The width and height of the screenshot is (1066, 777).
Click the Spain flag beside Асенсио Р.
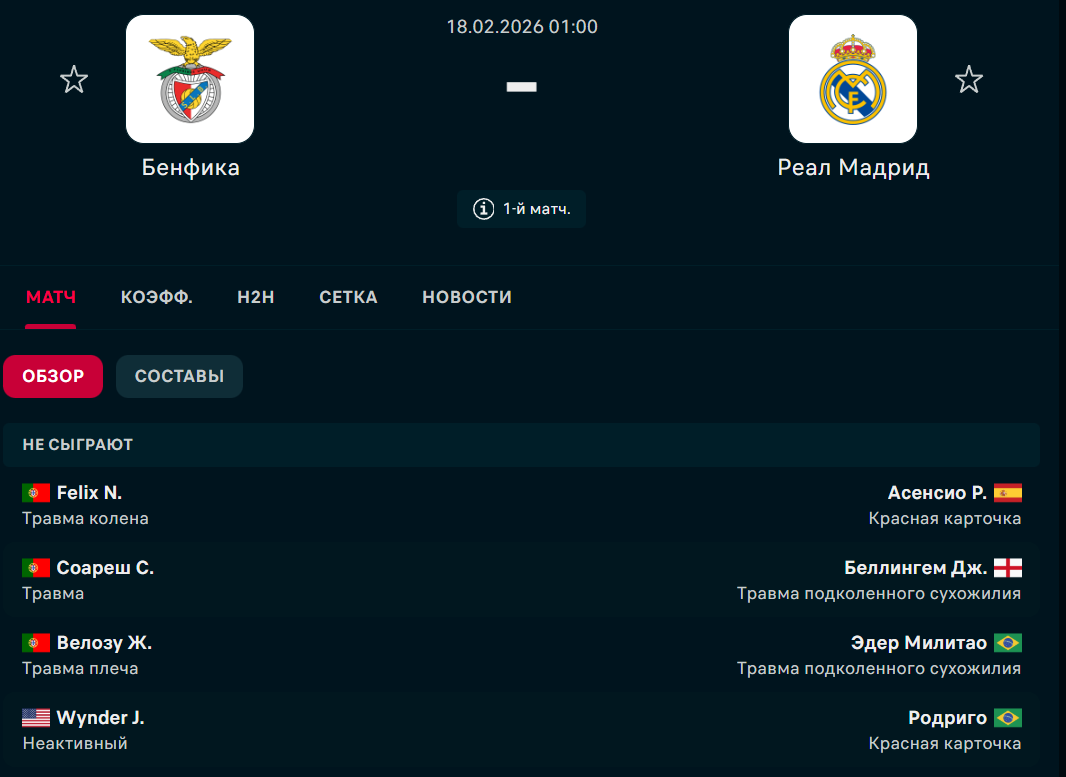(x=1007, y=493)
